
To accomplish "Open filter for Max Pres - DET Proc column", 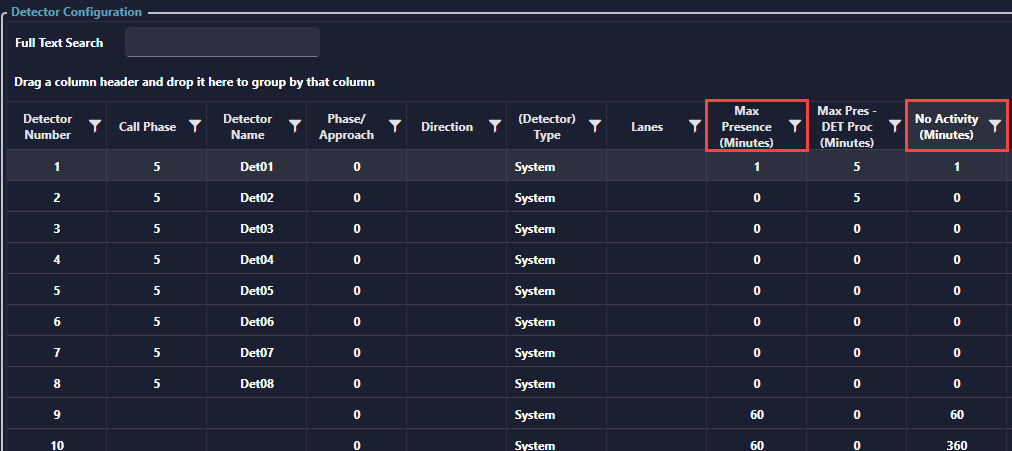I will [895, 126].
